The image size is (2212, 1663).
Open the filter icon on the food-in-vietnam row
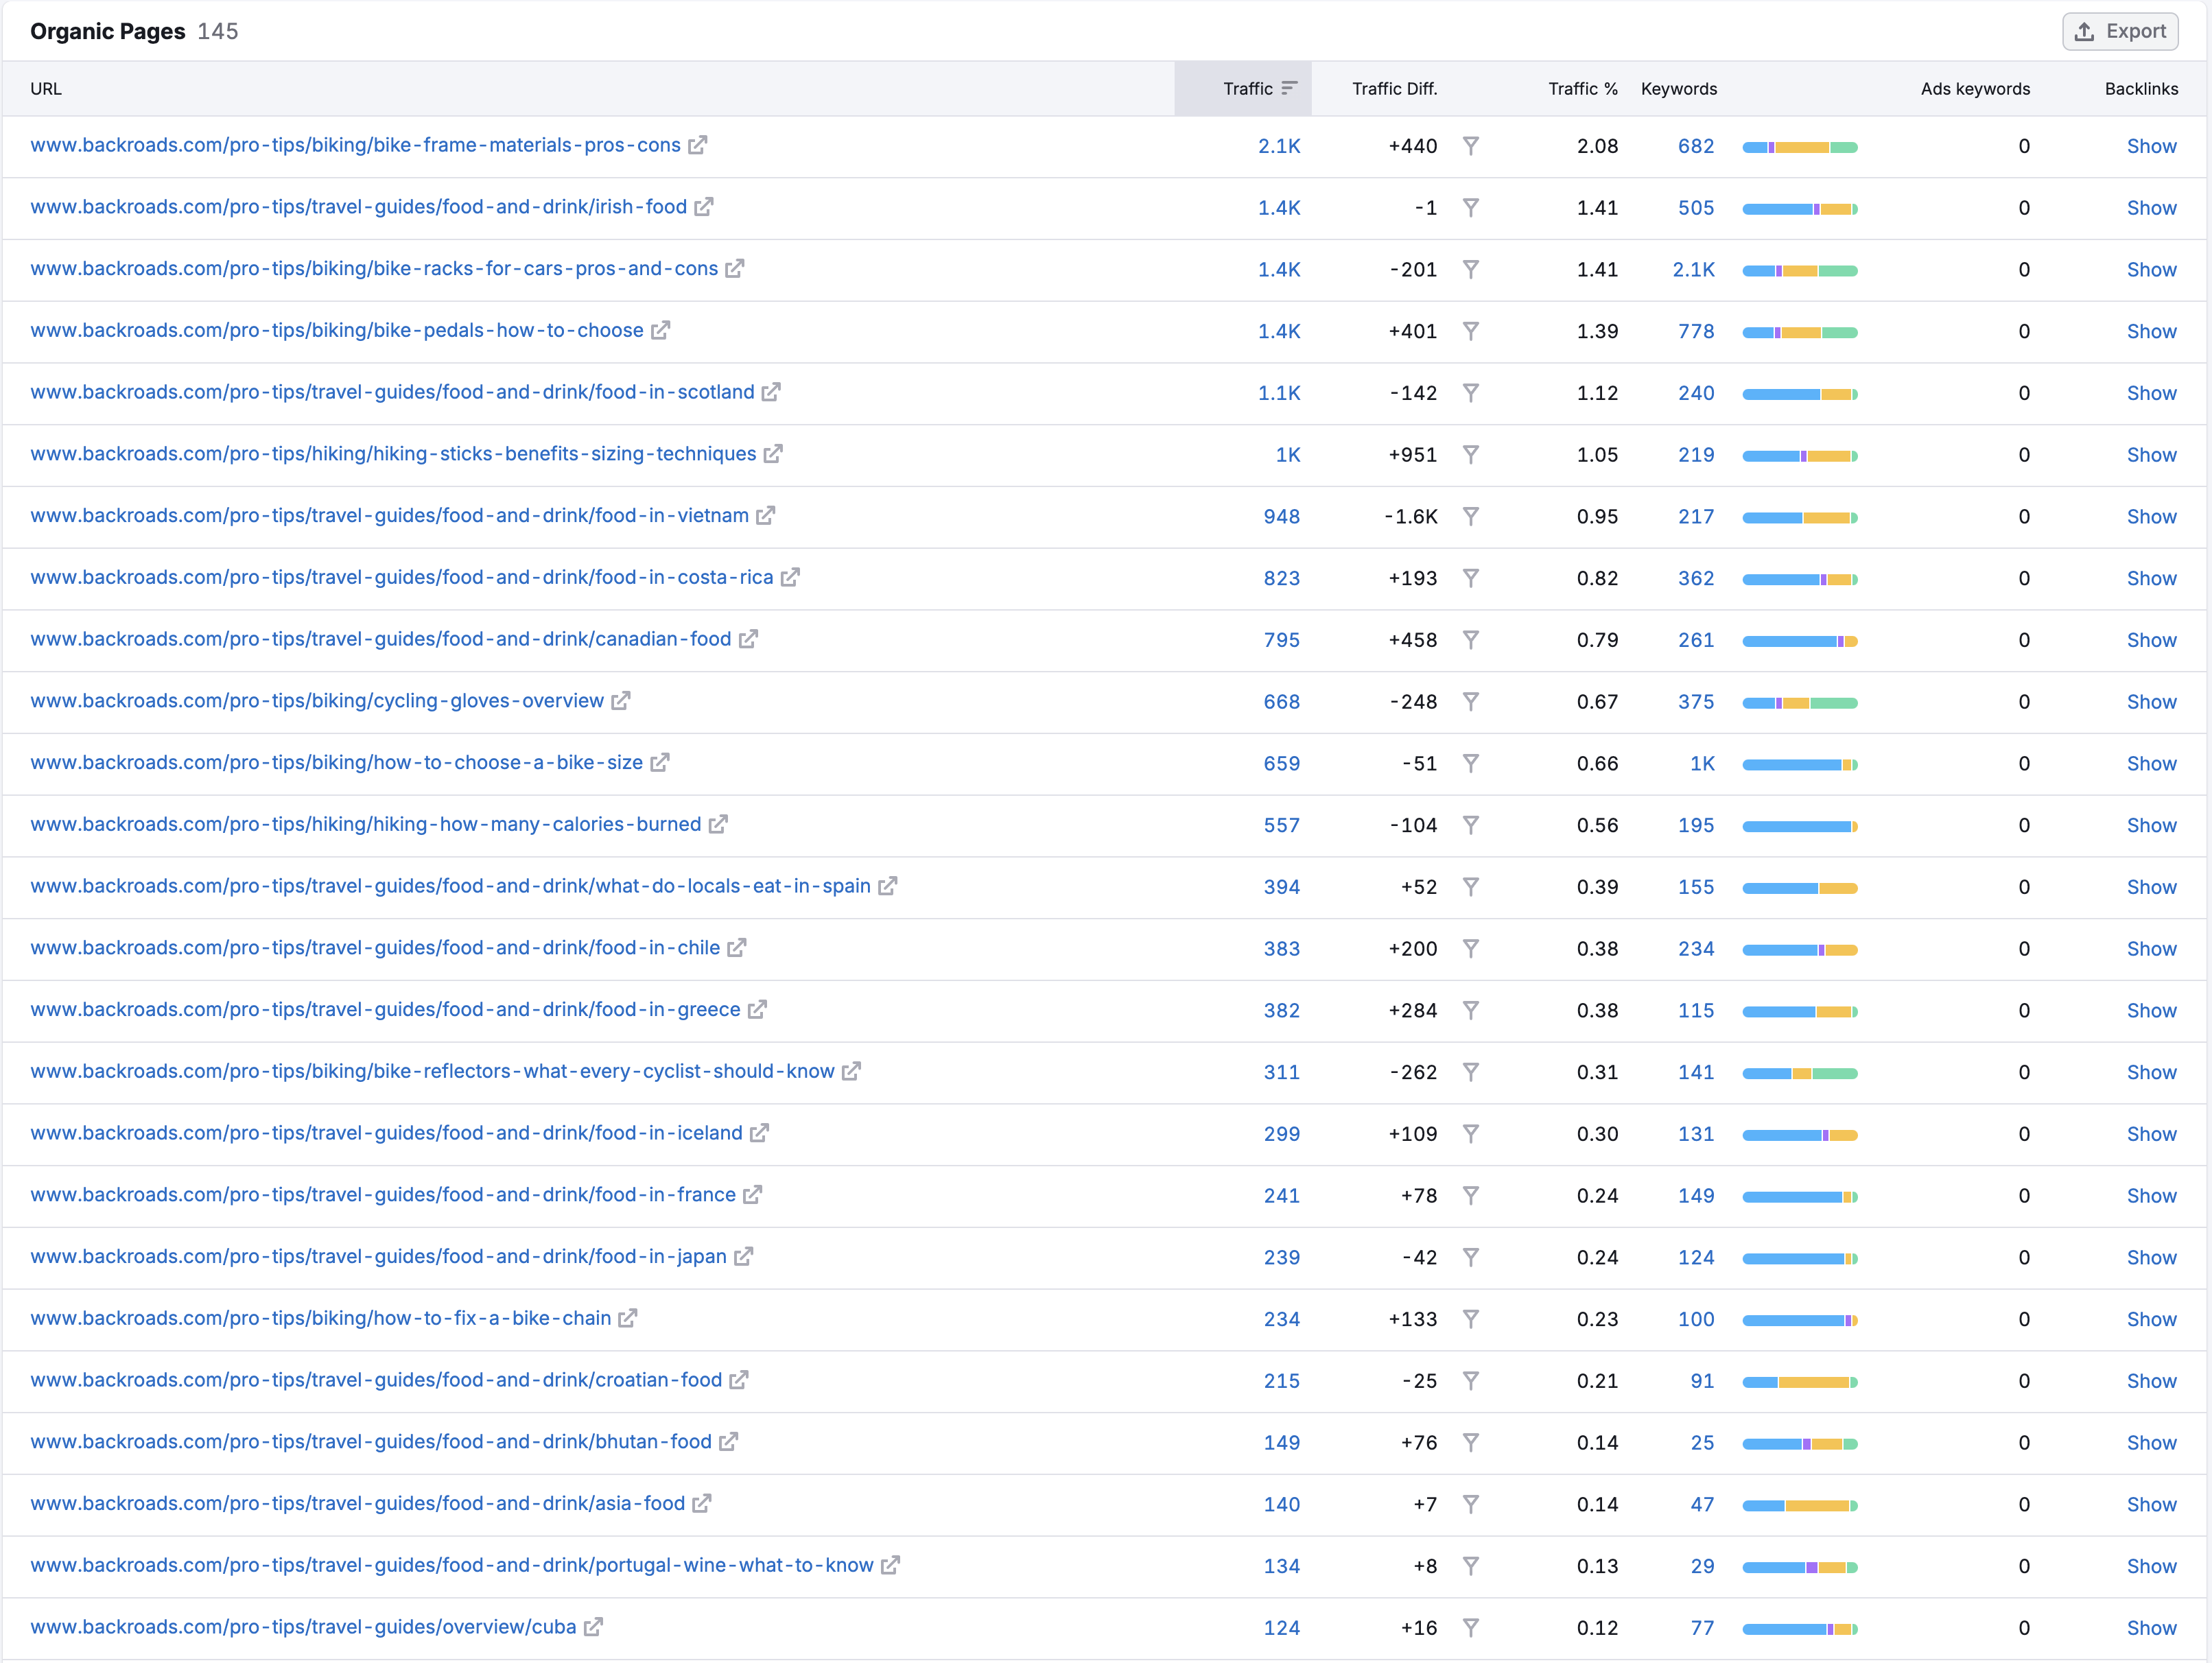coord(1471,516)
